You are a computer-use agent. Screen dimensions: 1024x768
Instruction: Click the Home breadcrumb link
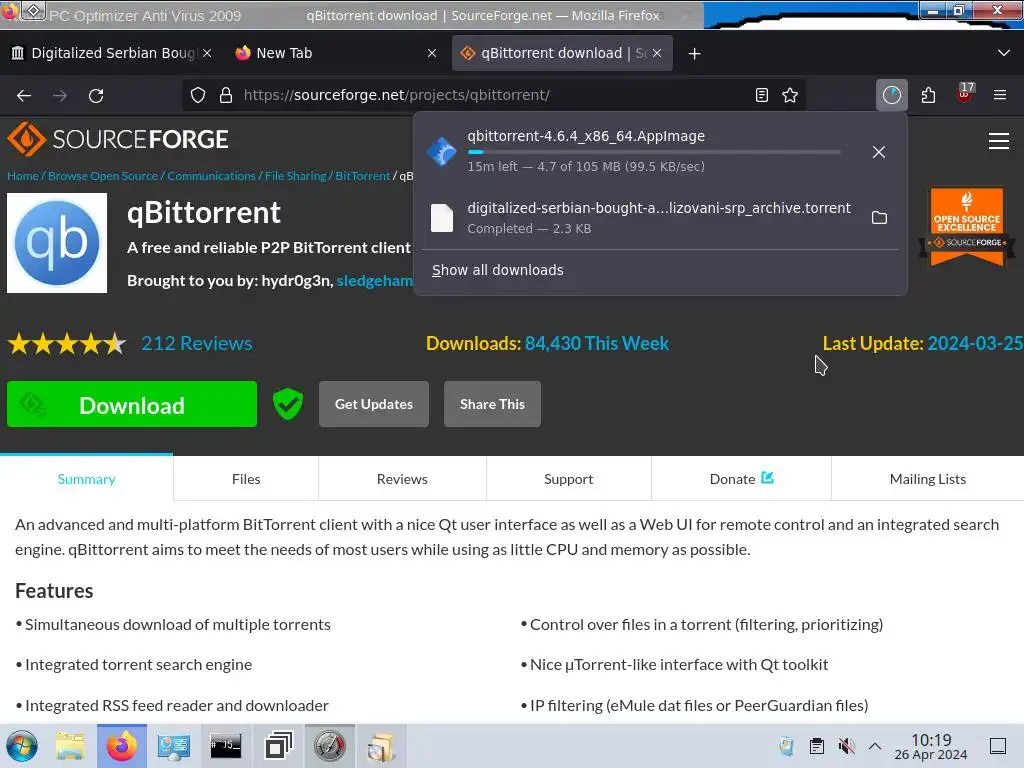point(23,176)
